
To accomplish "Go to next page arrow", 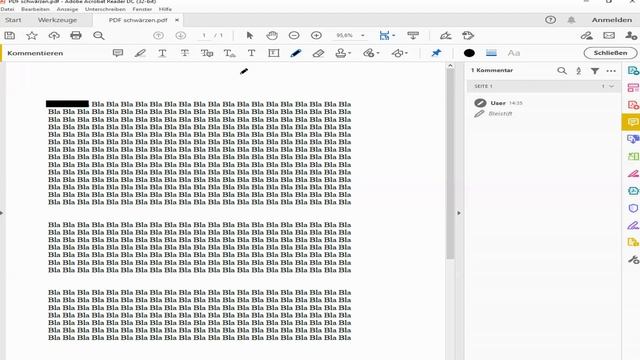I will coord(180,36).
